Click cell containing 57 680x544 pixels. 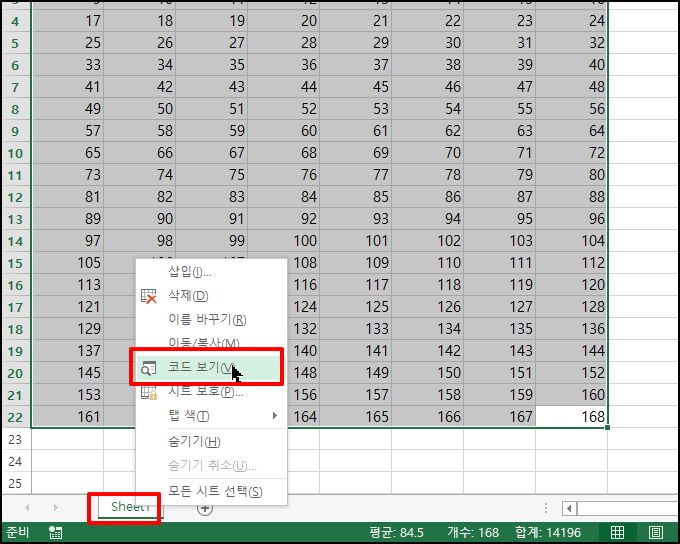pos(68,131)
